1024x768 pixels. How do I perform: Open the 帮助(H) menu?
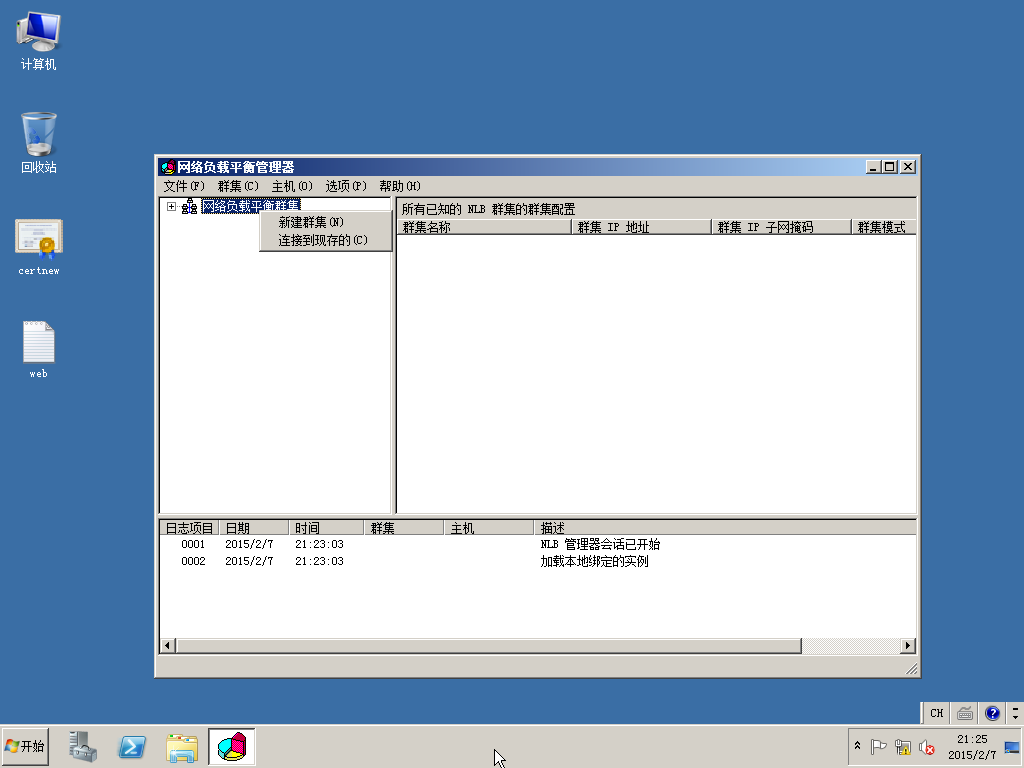click(x=400, y=186)
